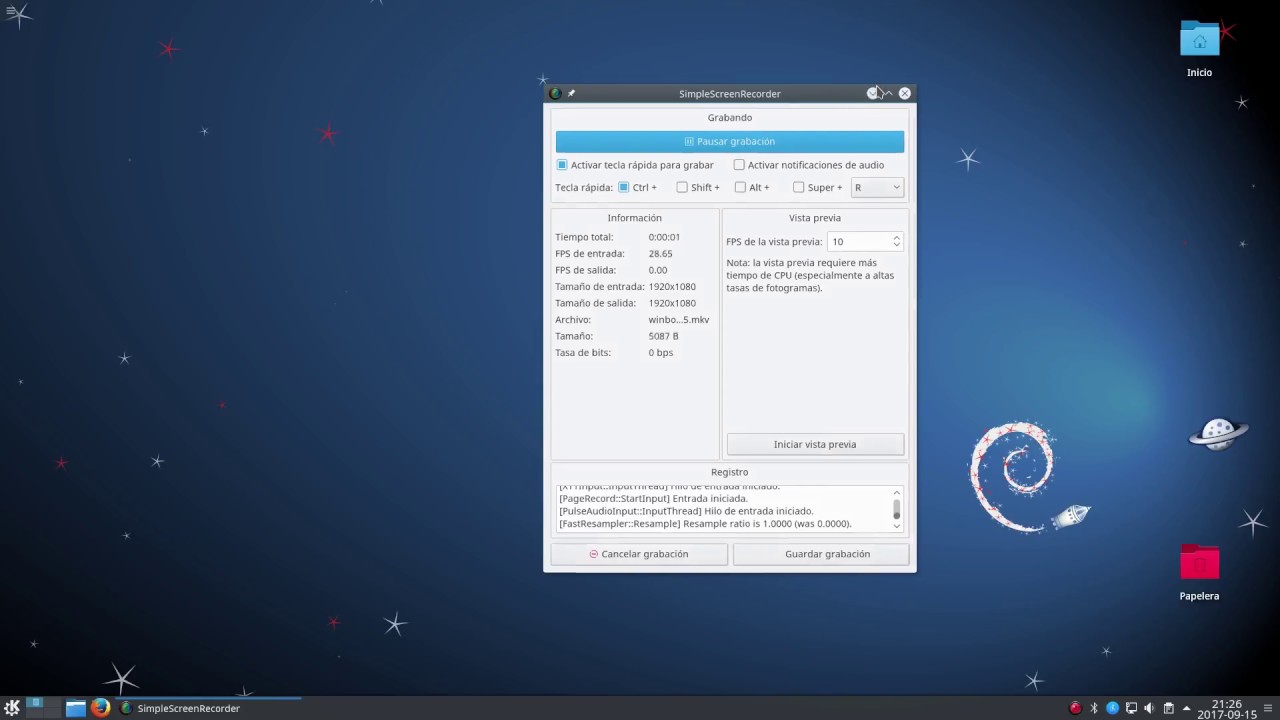Click Cancelar grabación button
The width and height of the screenshot is (1280, 720).
[639, 554]
